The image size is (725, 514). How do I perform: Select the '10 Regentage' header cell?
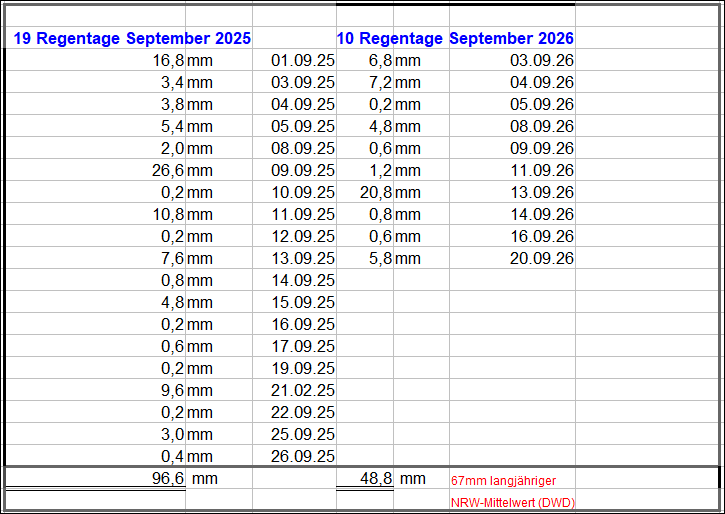[389, 38]
